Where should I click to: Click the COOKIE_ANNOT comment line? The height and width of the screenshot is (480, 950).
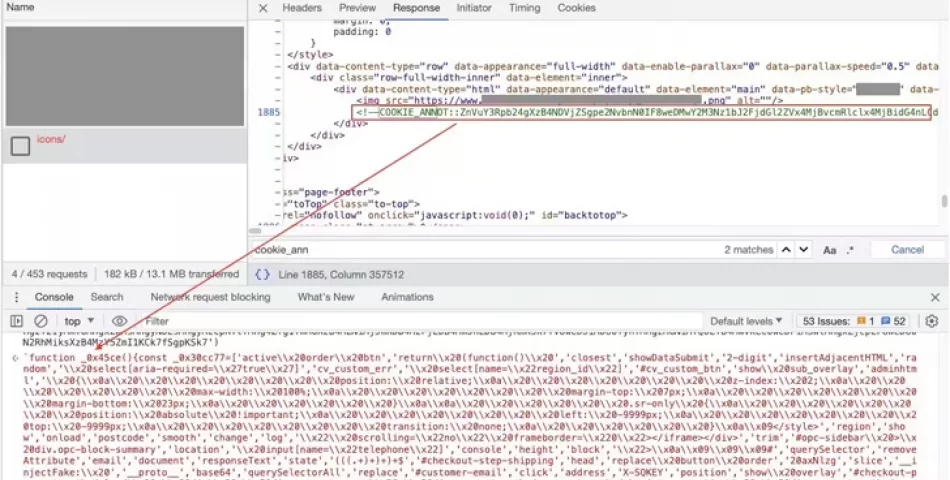[641, 113]
